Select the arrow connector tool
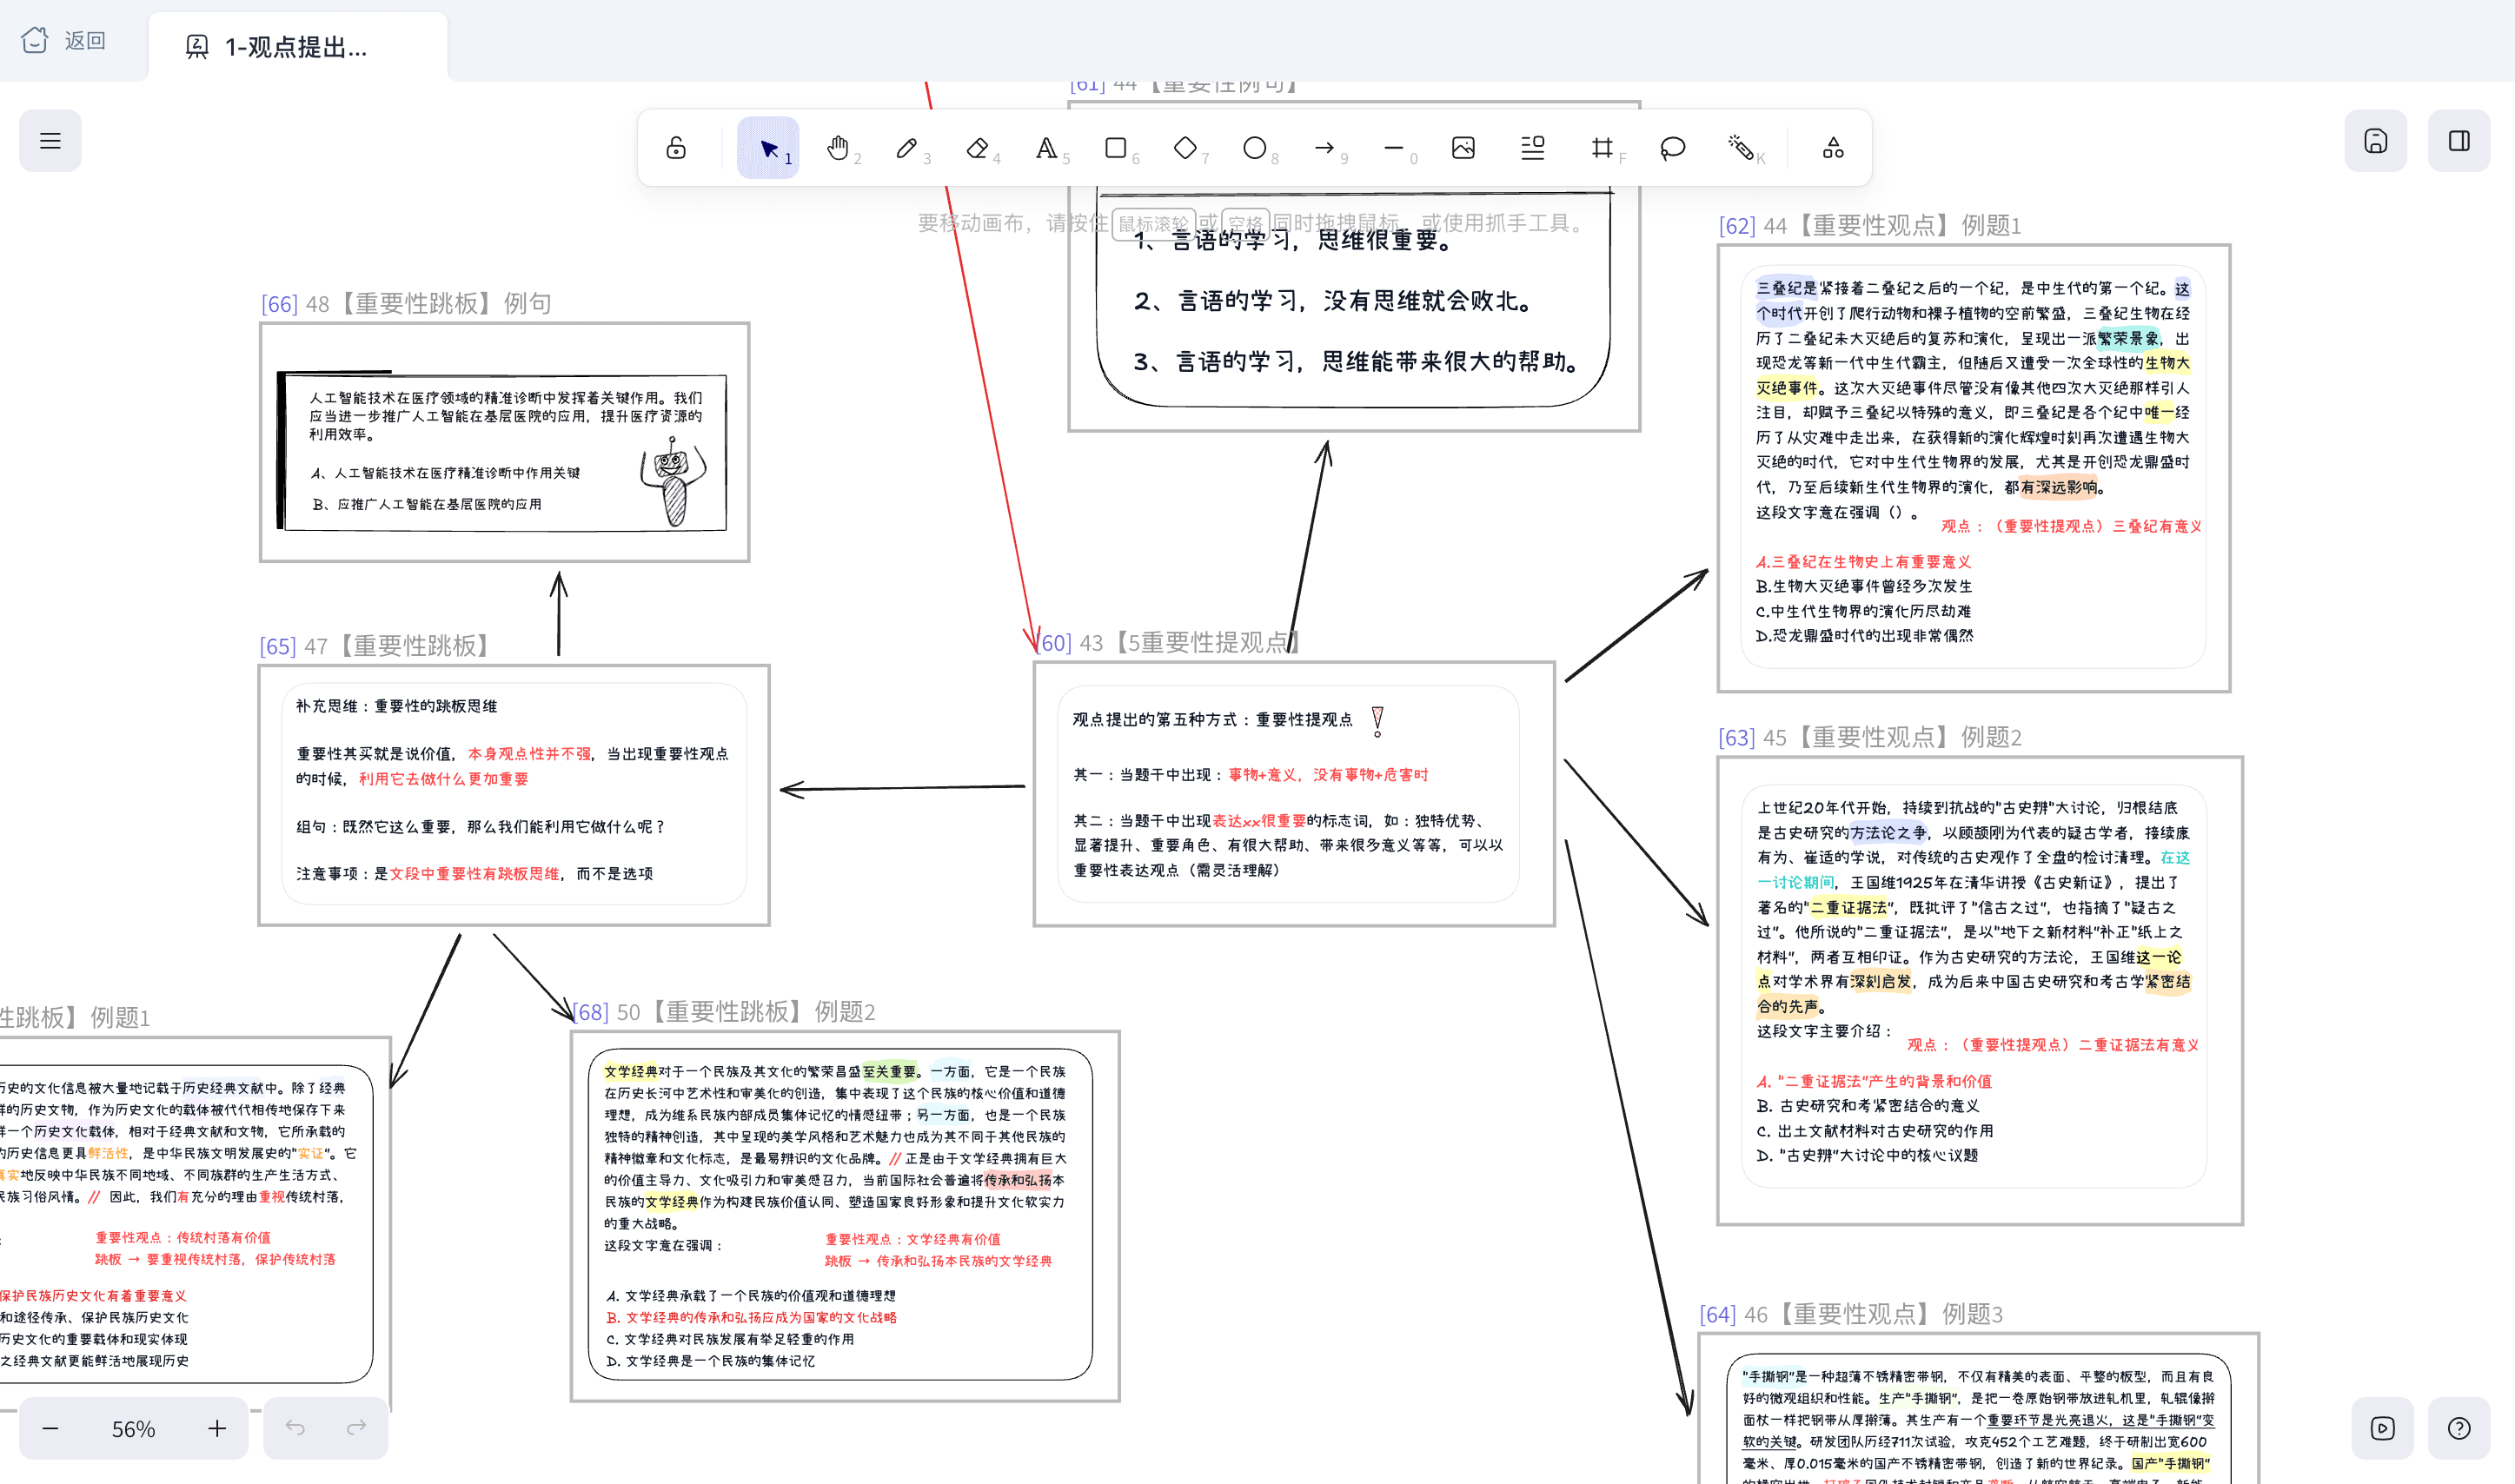Image resolution: width=2515 pixels, height=1484 pixels. point(1324,148)
